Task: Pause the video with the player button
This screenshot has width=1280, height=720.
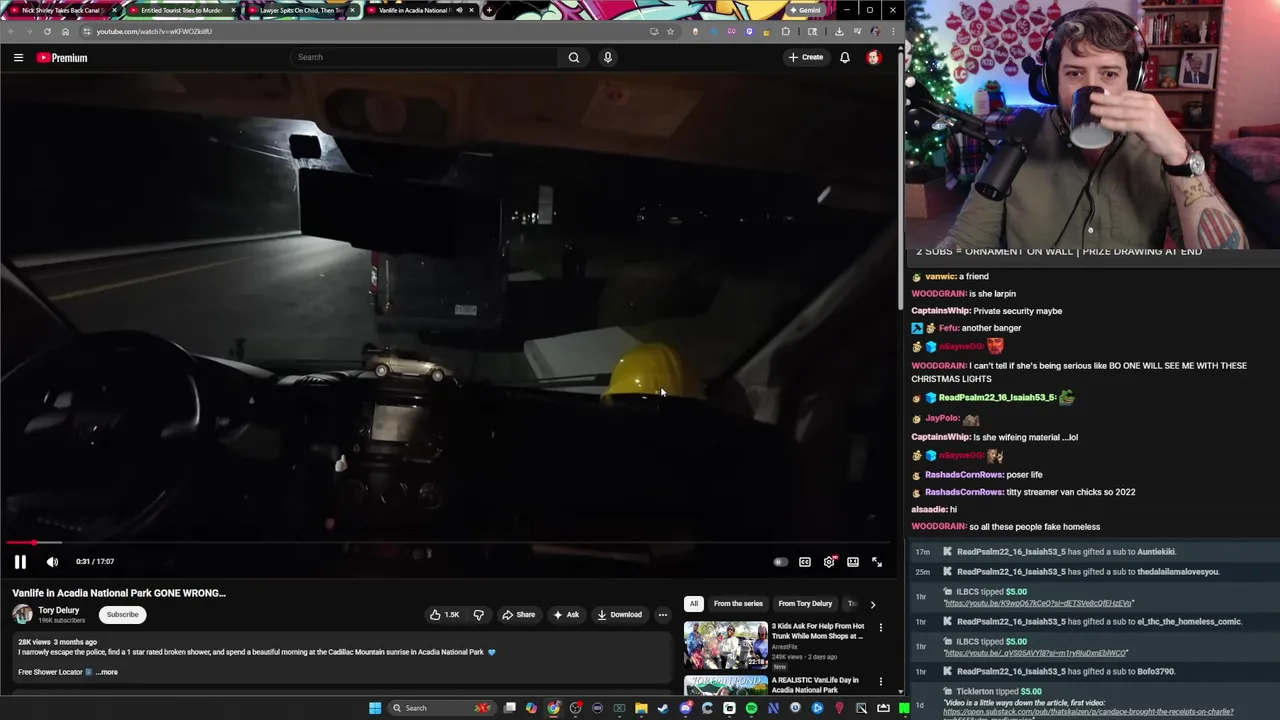Action: click(20, 562)
